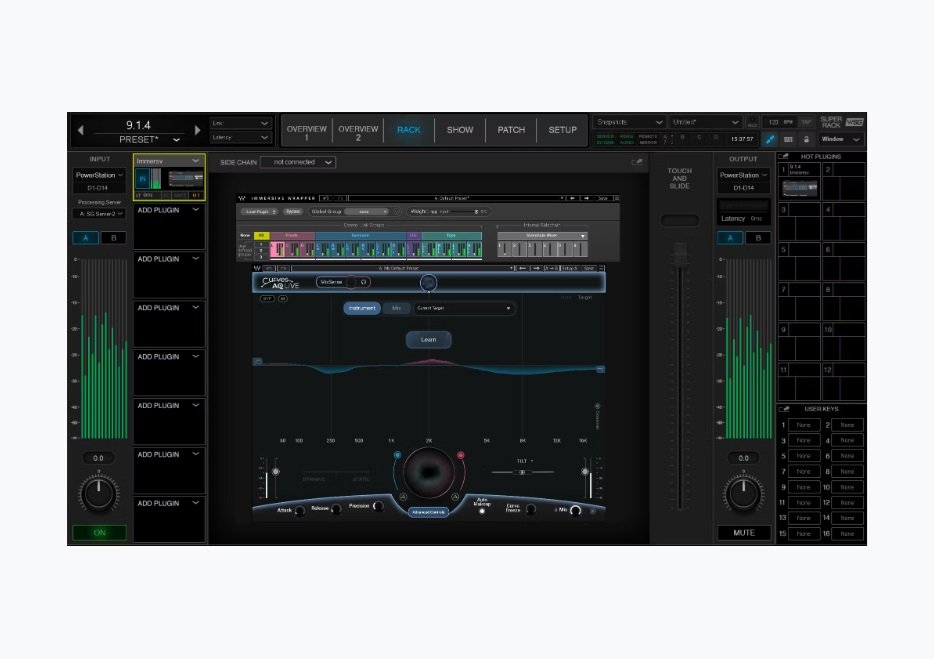Select input bank B button

(113, 238)
